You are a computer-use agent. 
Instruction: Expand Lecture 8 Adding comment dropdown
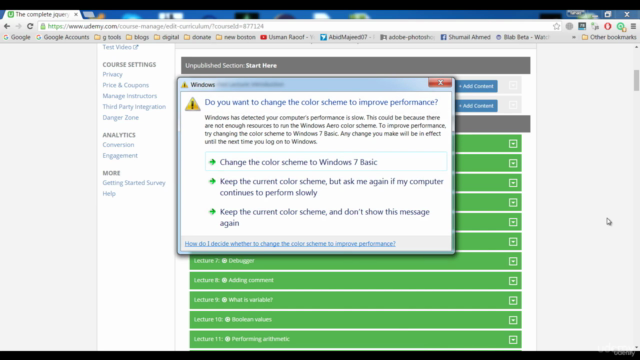pos(513,281)
